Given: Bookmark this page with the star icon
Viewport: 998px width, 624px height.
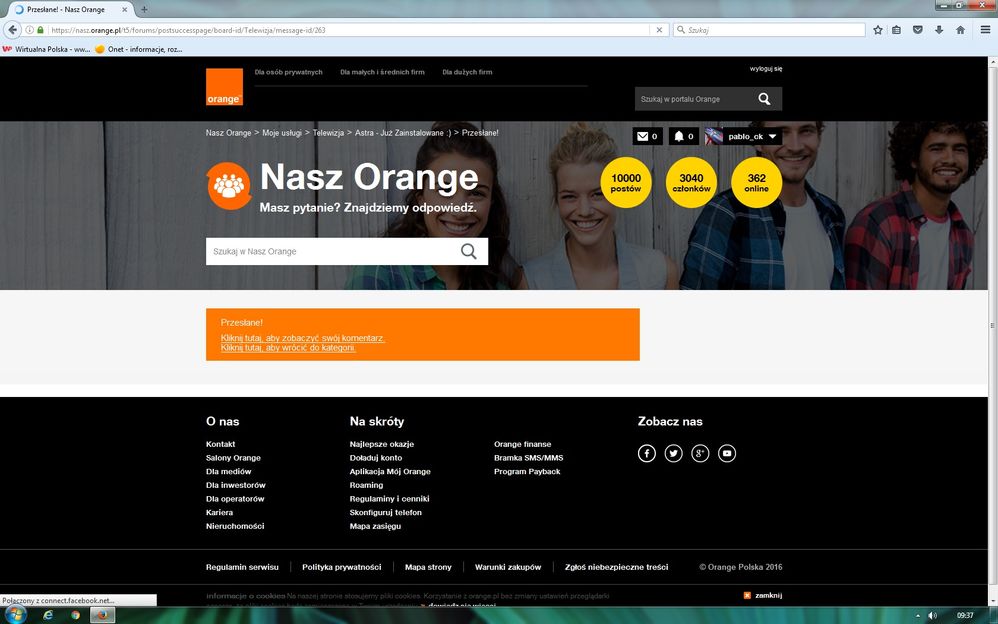Looking at the screenshot, I should [x=878, y=30].
